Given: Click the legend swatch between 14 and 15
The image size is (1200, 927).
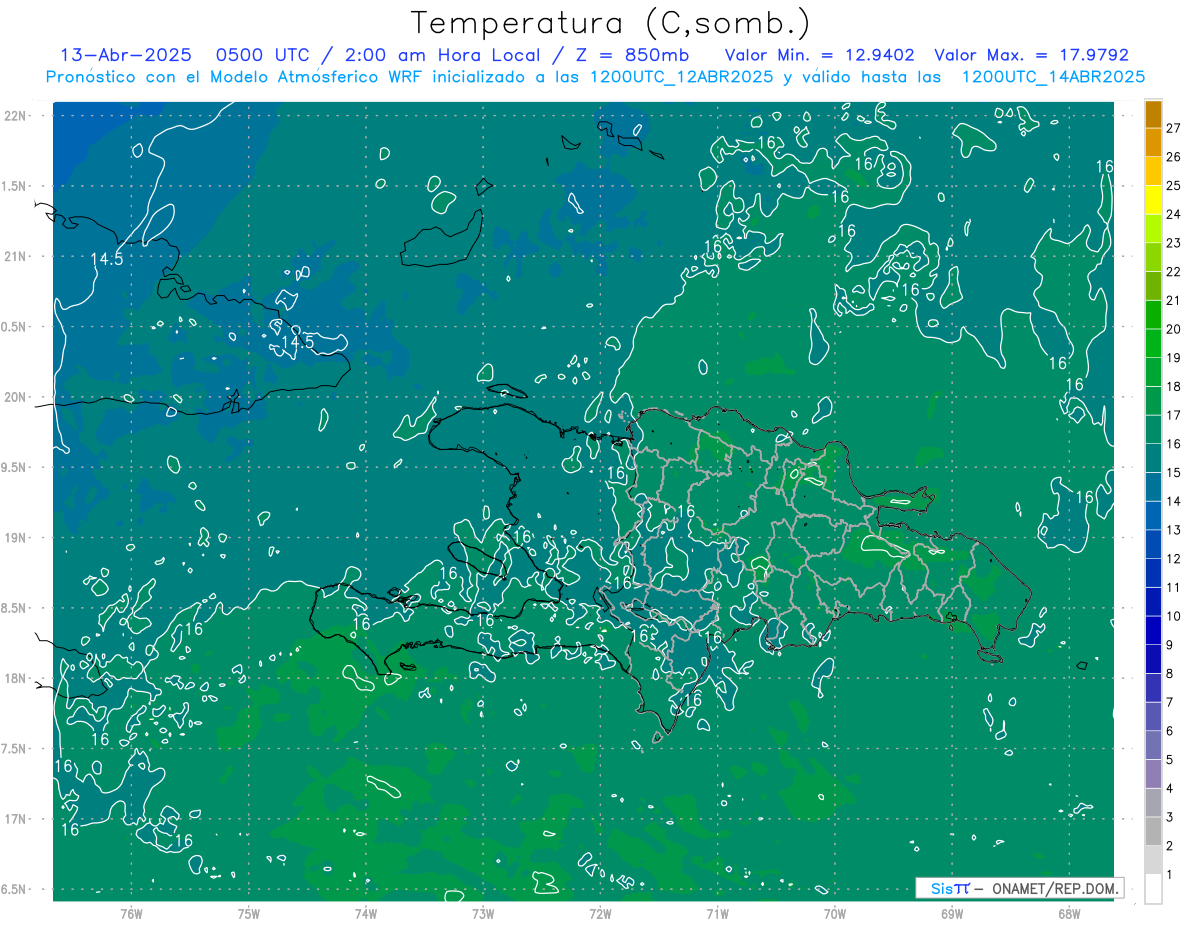Looking at the screenshot, I should [x=1153, y=487].
